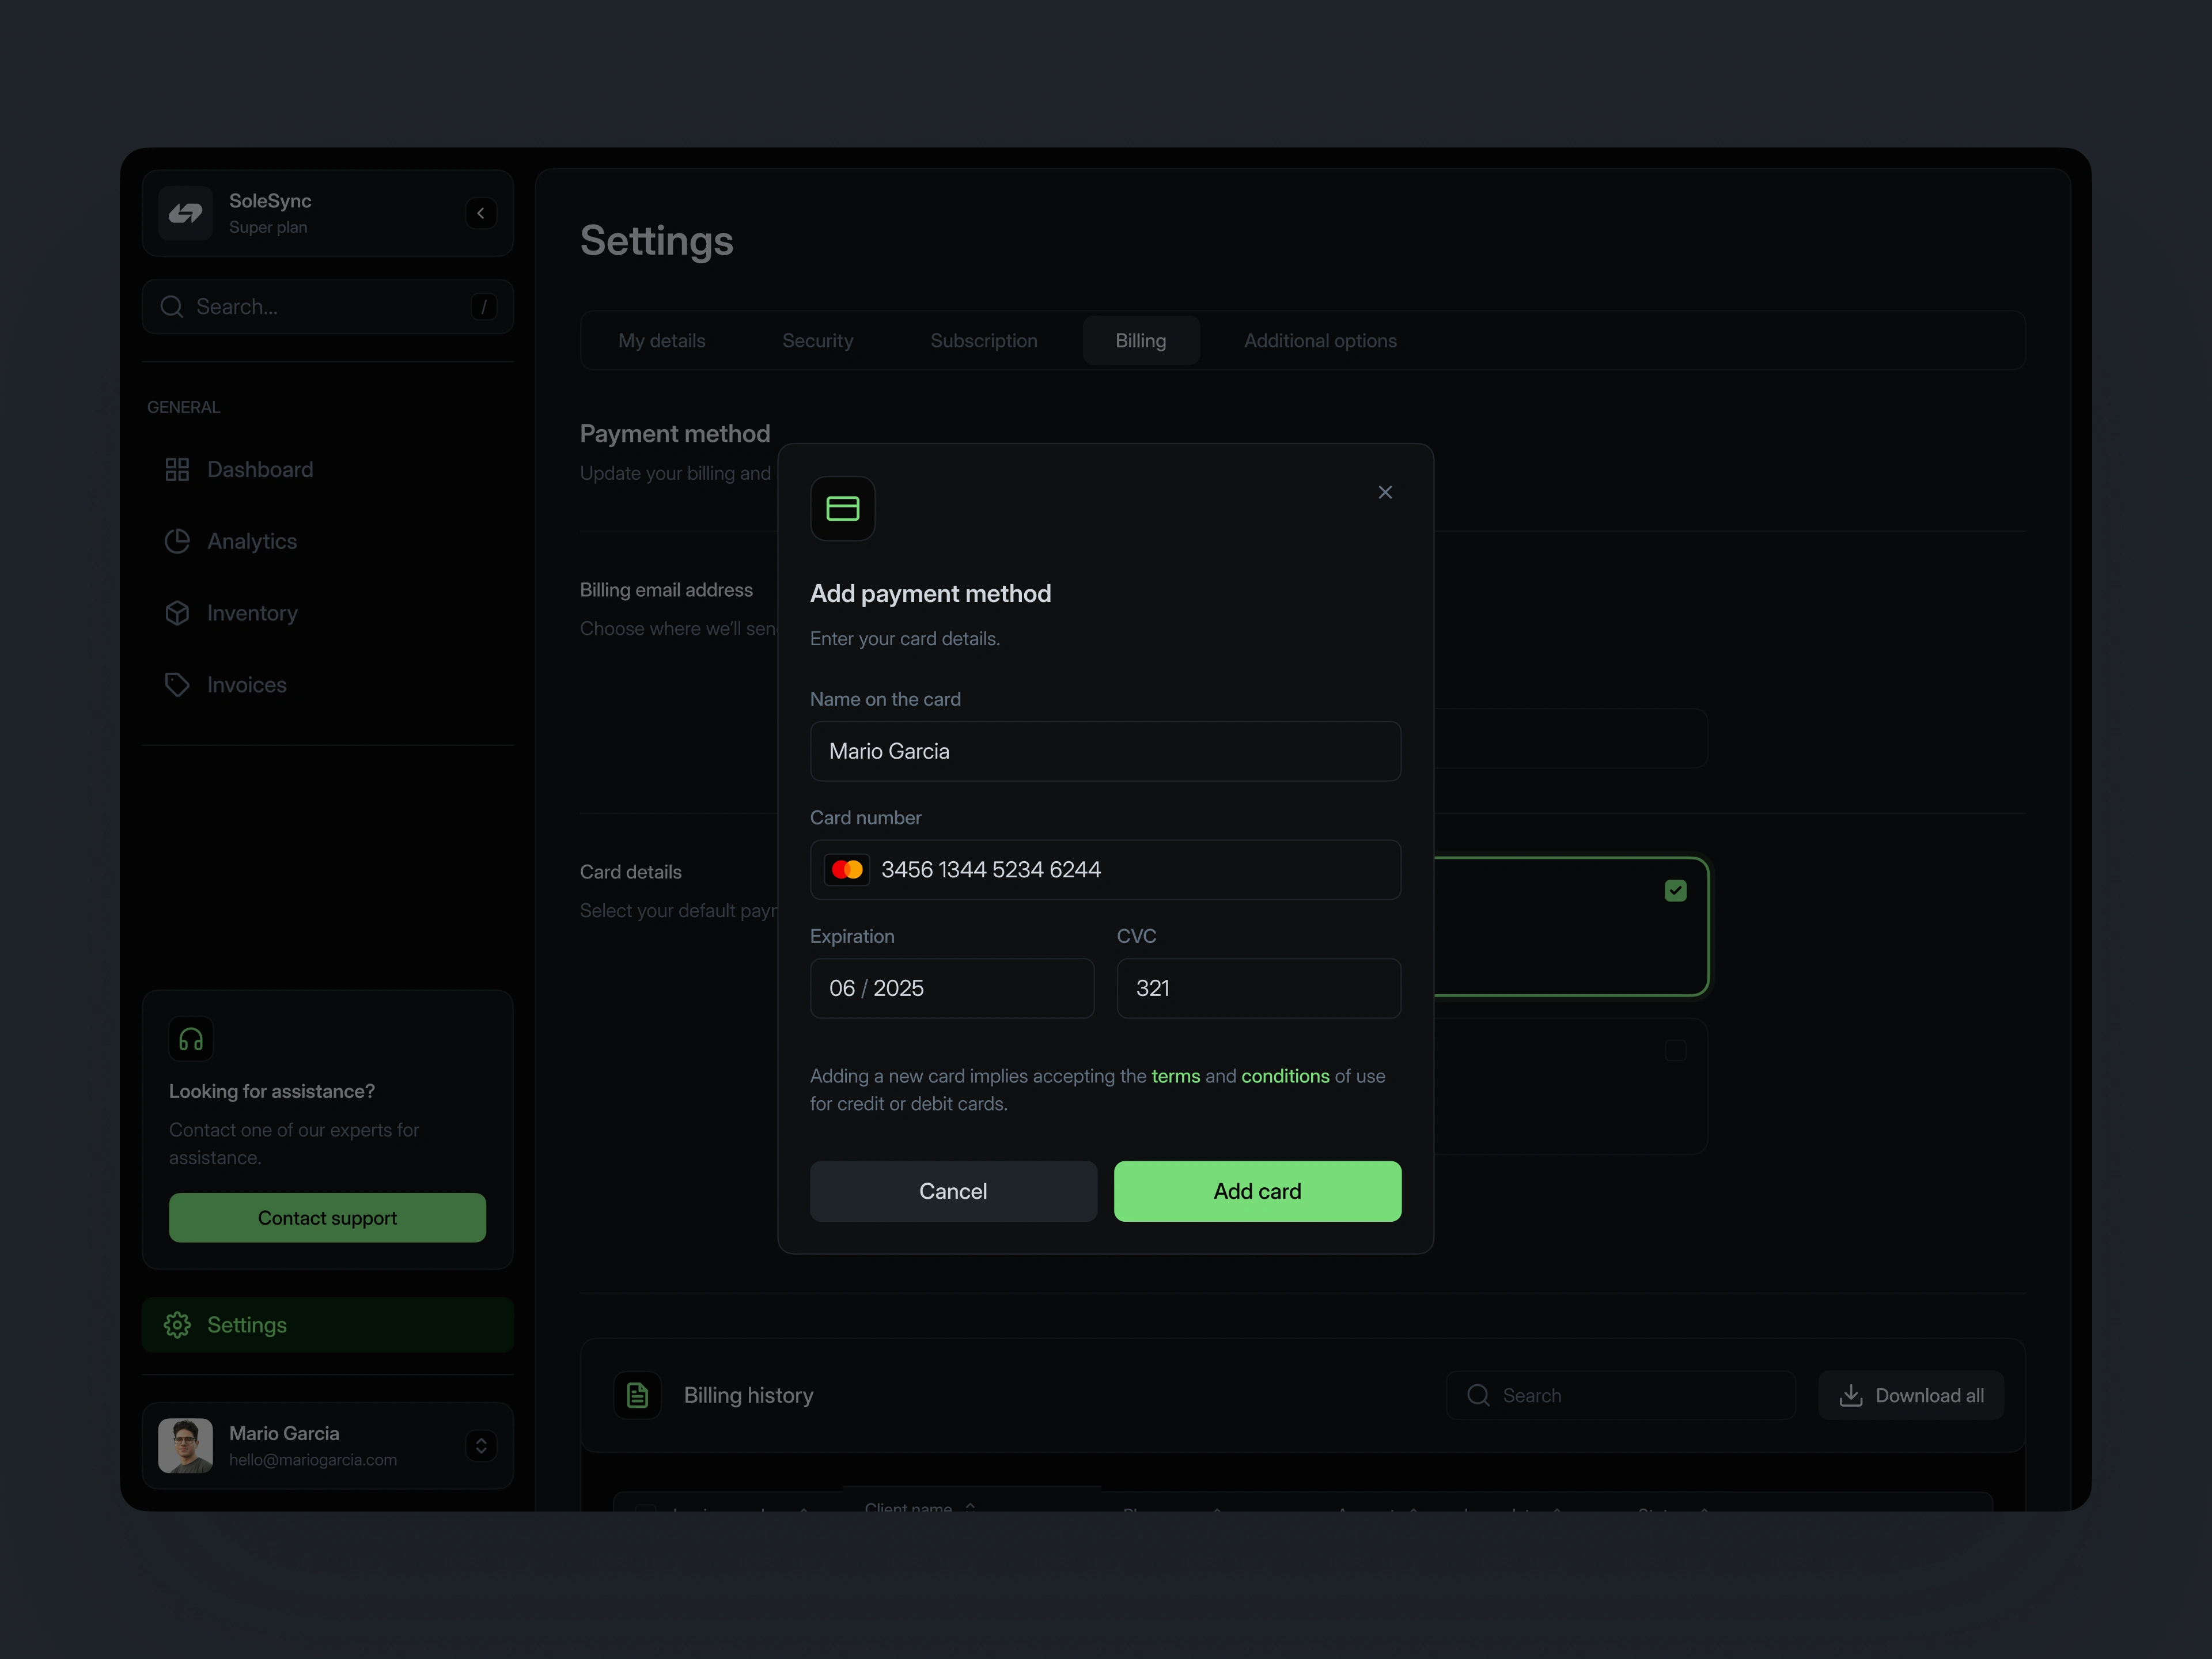Sort by the Client name column arrow
Image resolution: width=2212 pixels, height=1659 pixels.
coord(970,1506)
